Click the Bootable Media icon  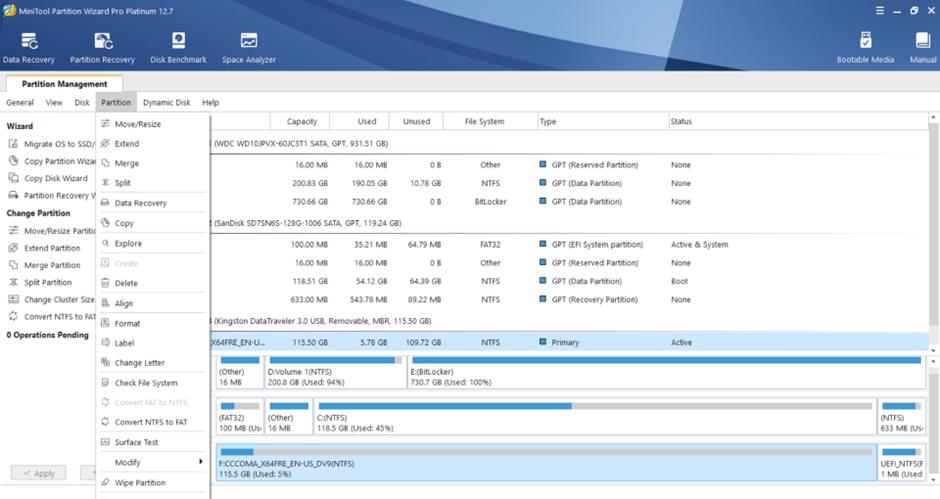[866, 47]
